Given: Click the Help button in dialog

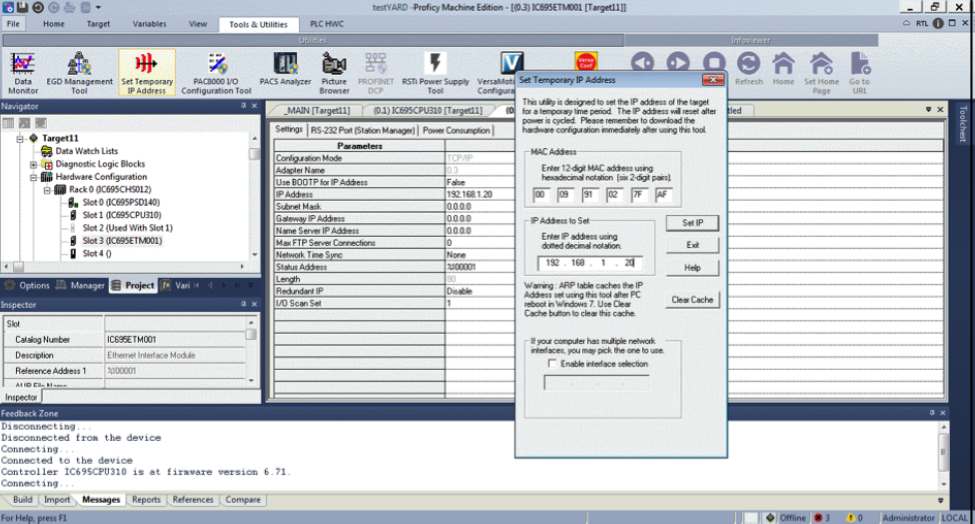Looking at the screenshot, I should pyautogui.click(x=692, y=268).
